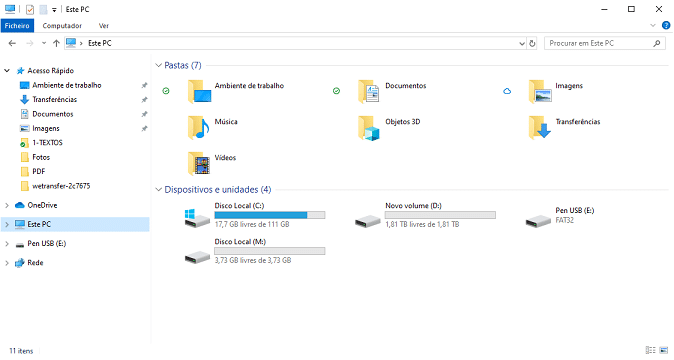Click the Novo volume (D:) usage bar
674x360 pixels.
point(440,215)
